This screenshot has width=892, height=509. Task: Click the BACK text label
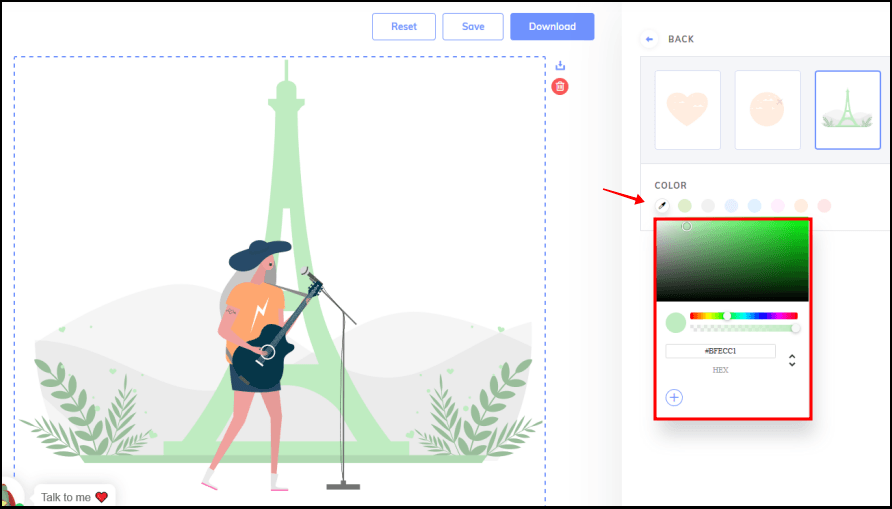(x=681, y=39)
